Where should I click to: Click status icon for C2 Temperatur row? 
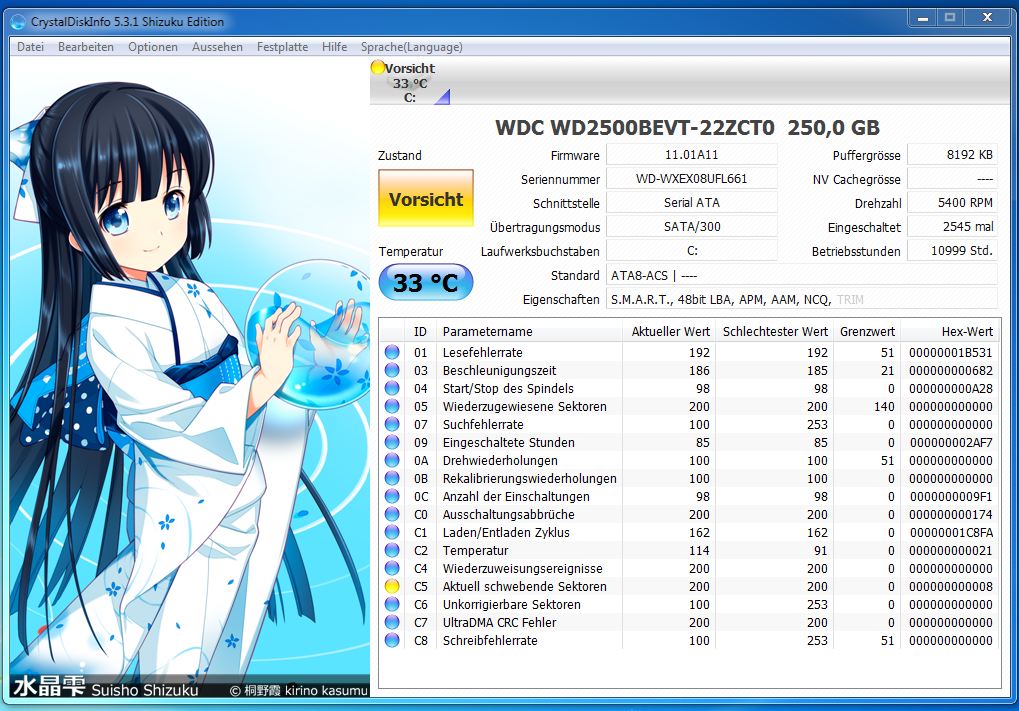point(392,550)
